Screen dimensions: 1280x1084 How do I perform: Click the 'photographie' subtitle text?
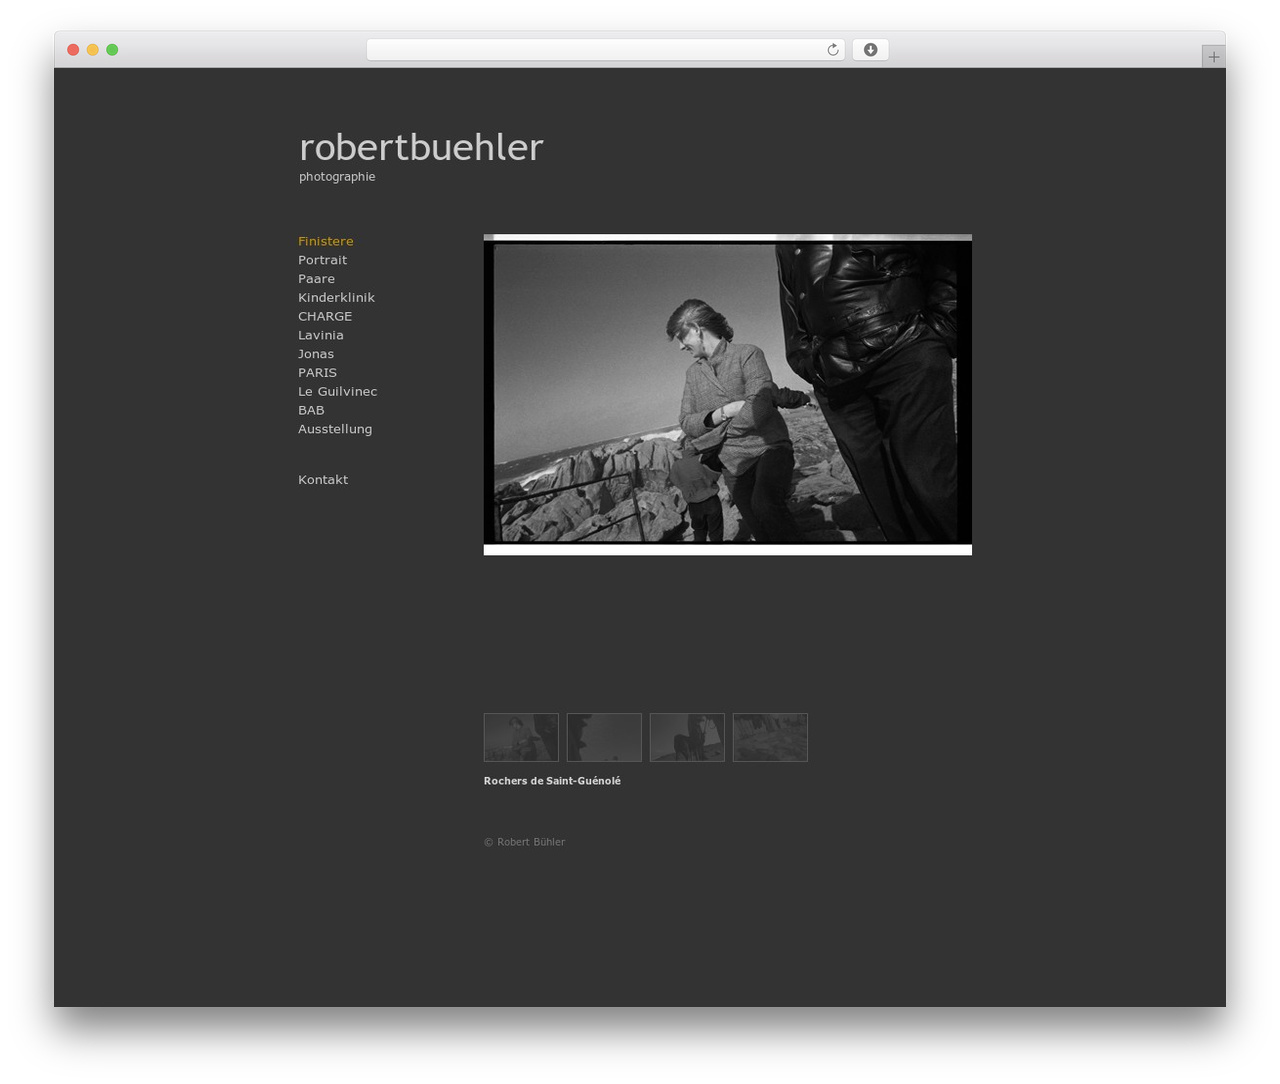tap(337, 177)
